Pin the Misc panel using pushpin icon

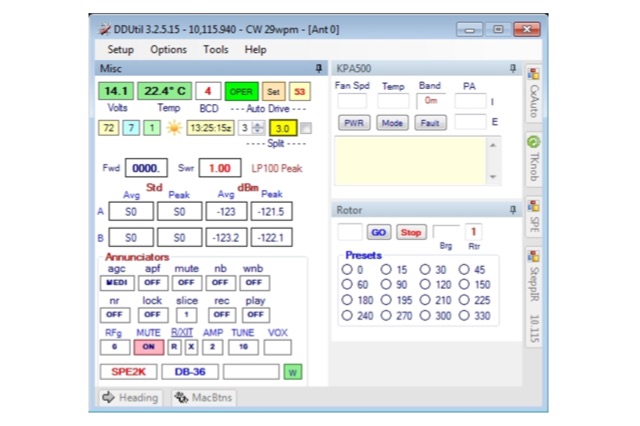coord(319,68)
